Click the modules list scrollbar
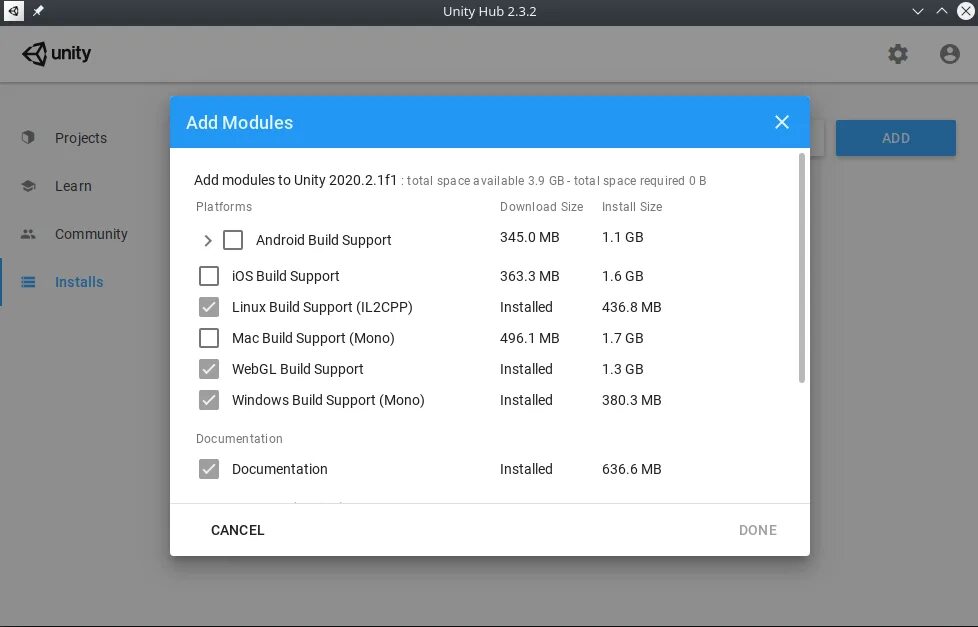The image size is (978, 627). tap(802, 267)
